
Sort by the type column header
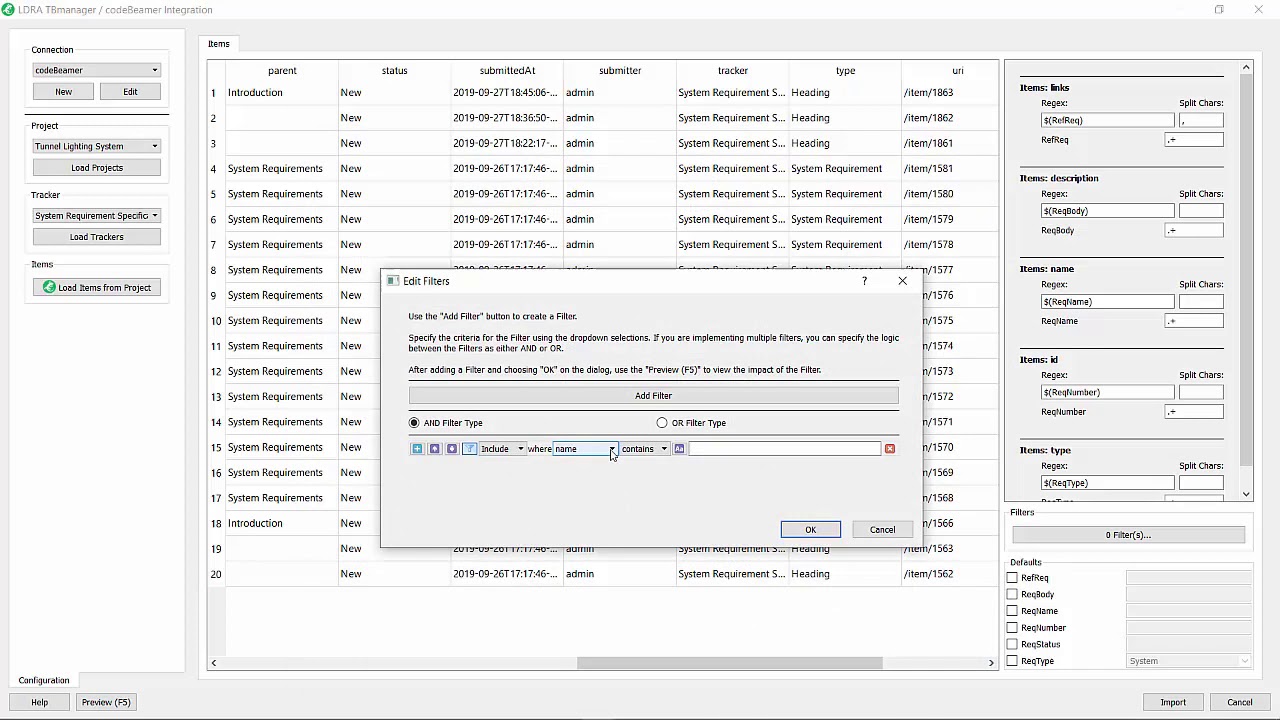(845, 71)
